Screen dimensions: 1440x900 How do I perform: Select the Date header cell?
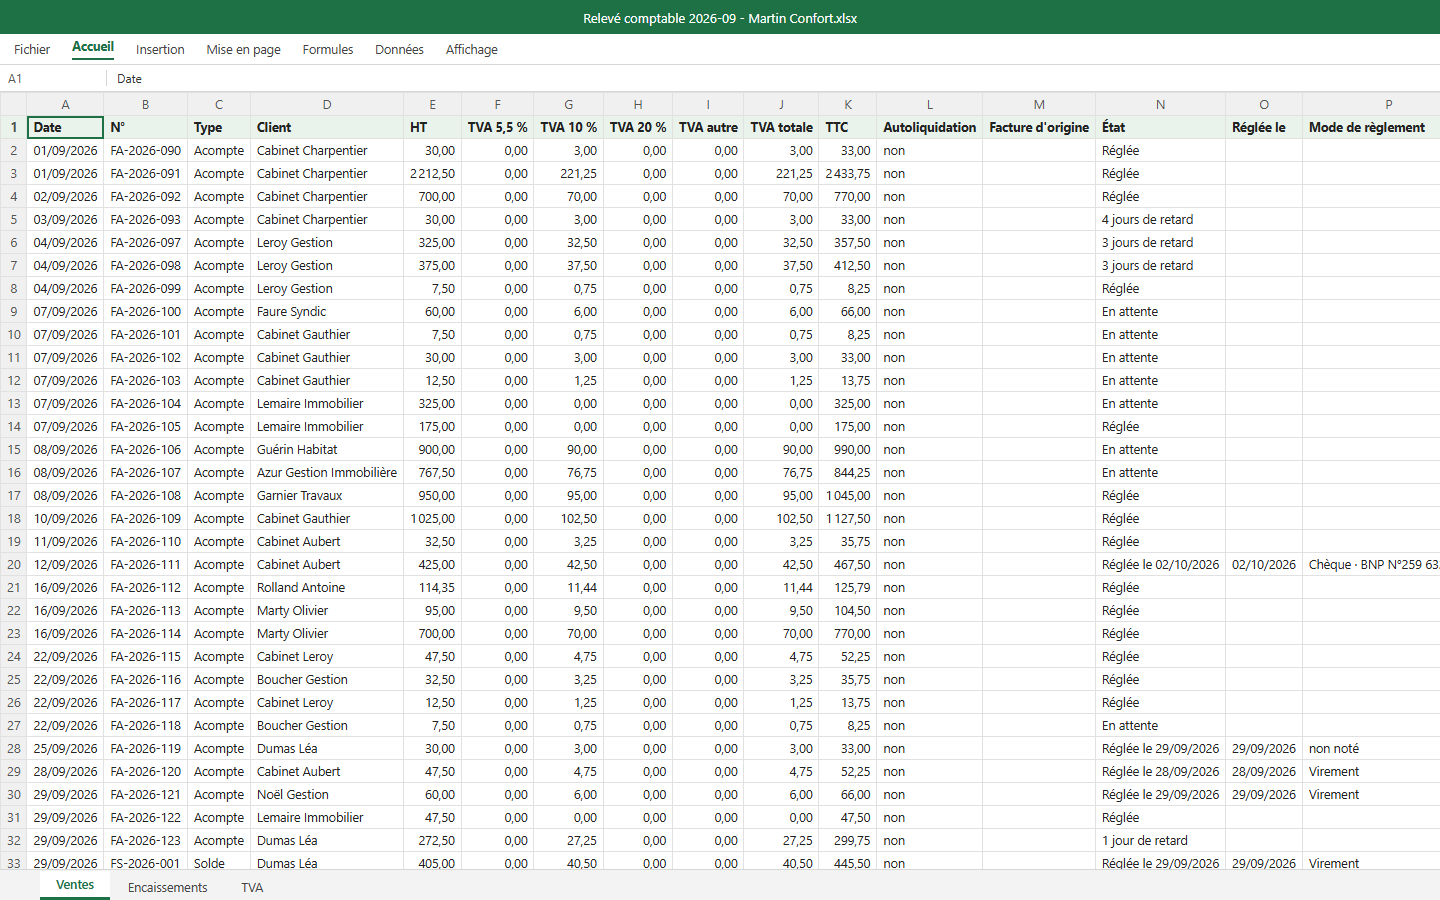[x=65, y=127]
